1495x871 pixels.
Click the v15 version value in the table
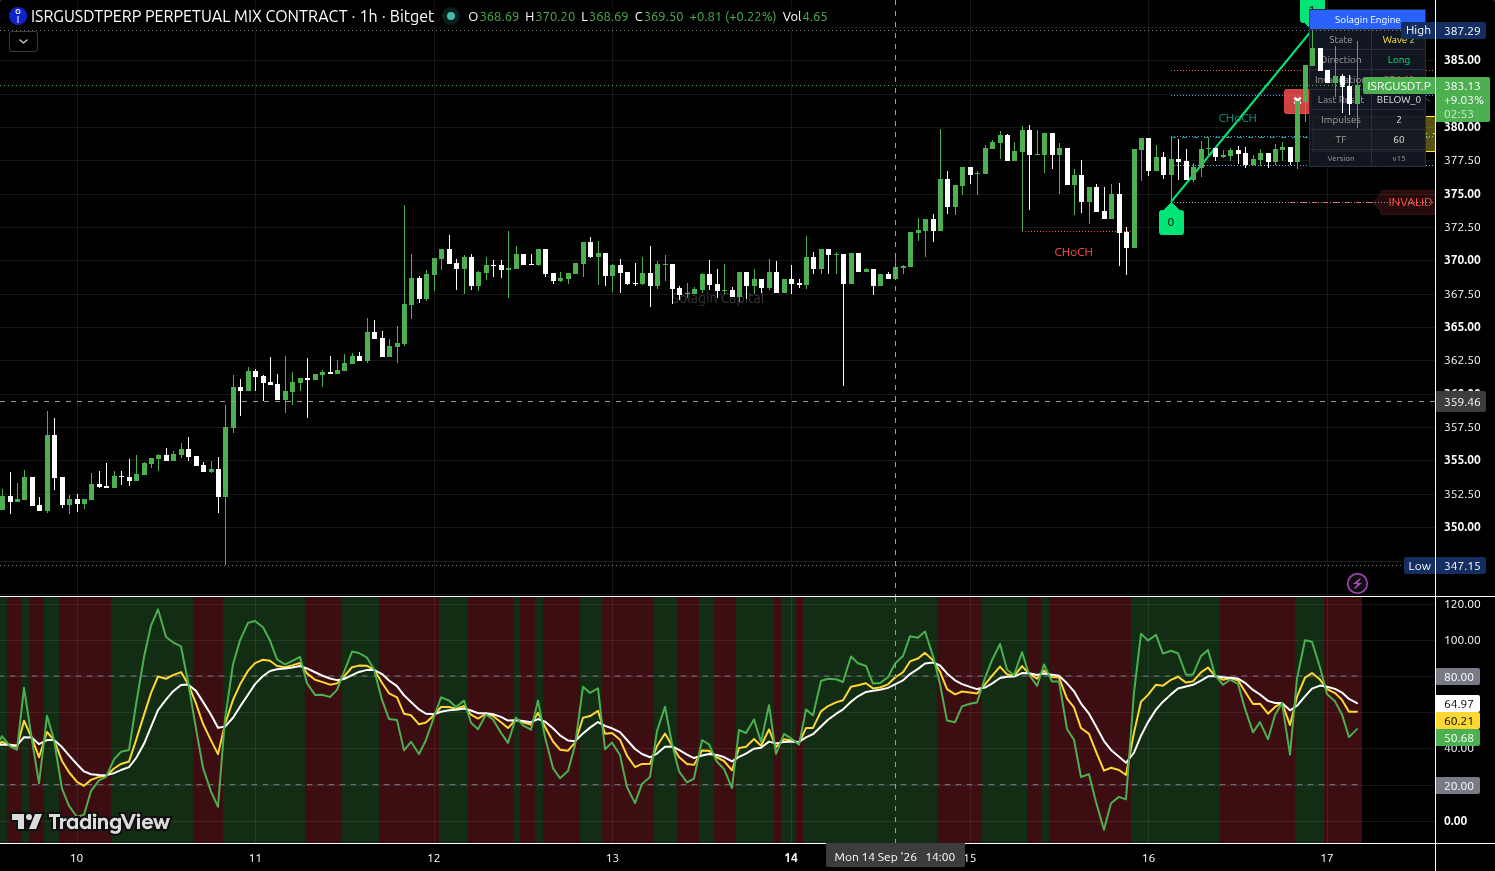(1398, 159)
